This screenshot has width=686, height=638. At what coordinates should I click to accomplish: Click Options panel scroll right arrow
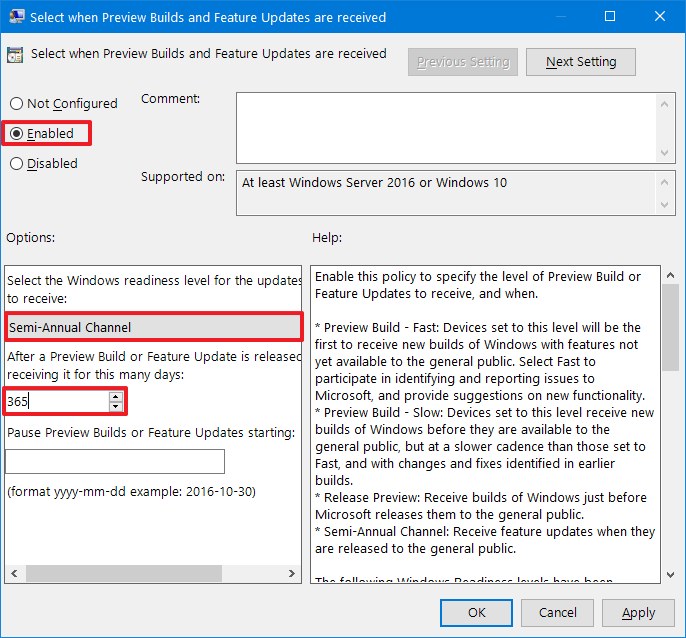coord(291,573)
